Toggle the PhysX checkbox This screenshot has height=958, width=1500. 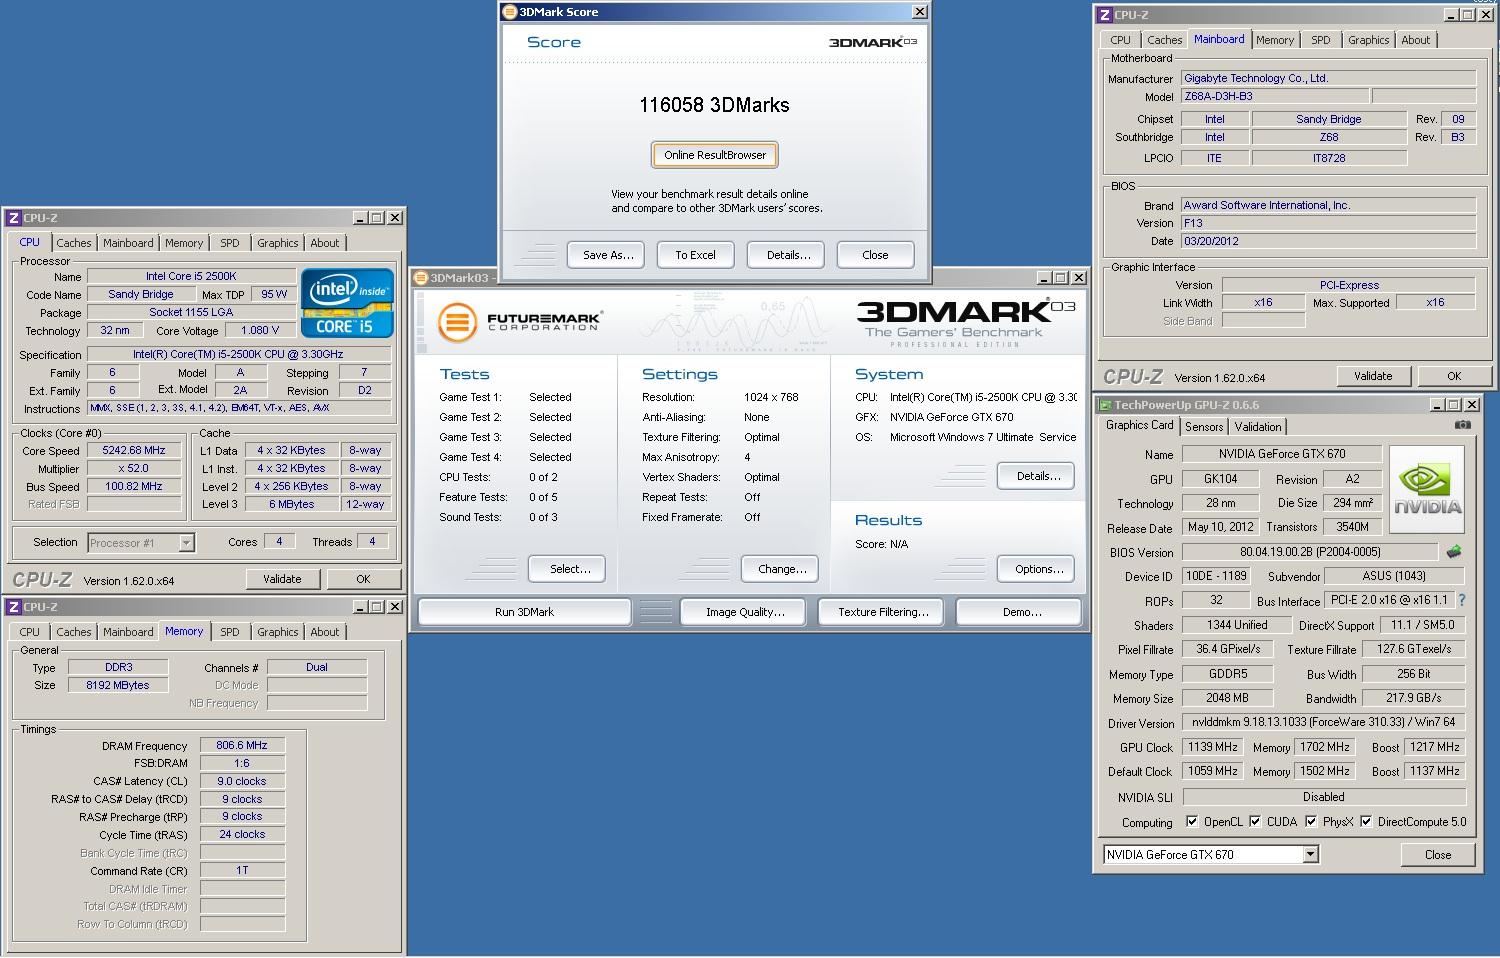(1311, 822)
